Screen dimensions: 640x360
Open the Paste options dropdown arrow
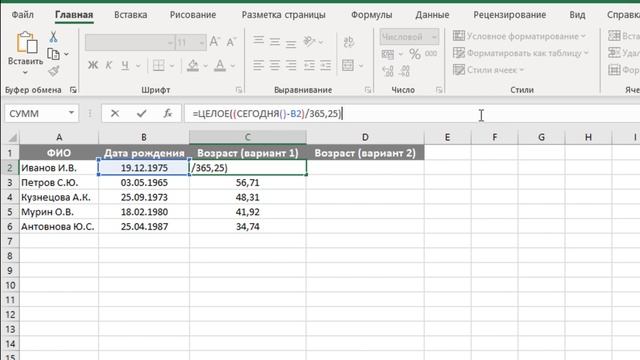coord(25,73)
